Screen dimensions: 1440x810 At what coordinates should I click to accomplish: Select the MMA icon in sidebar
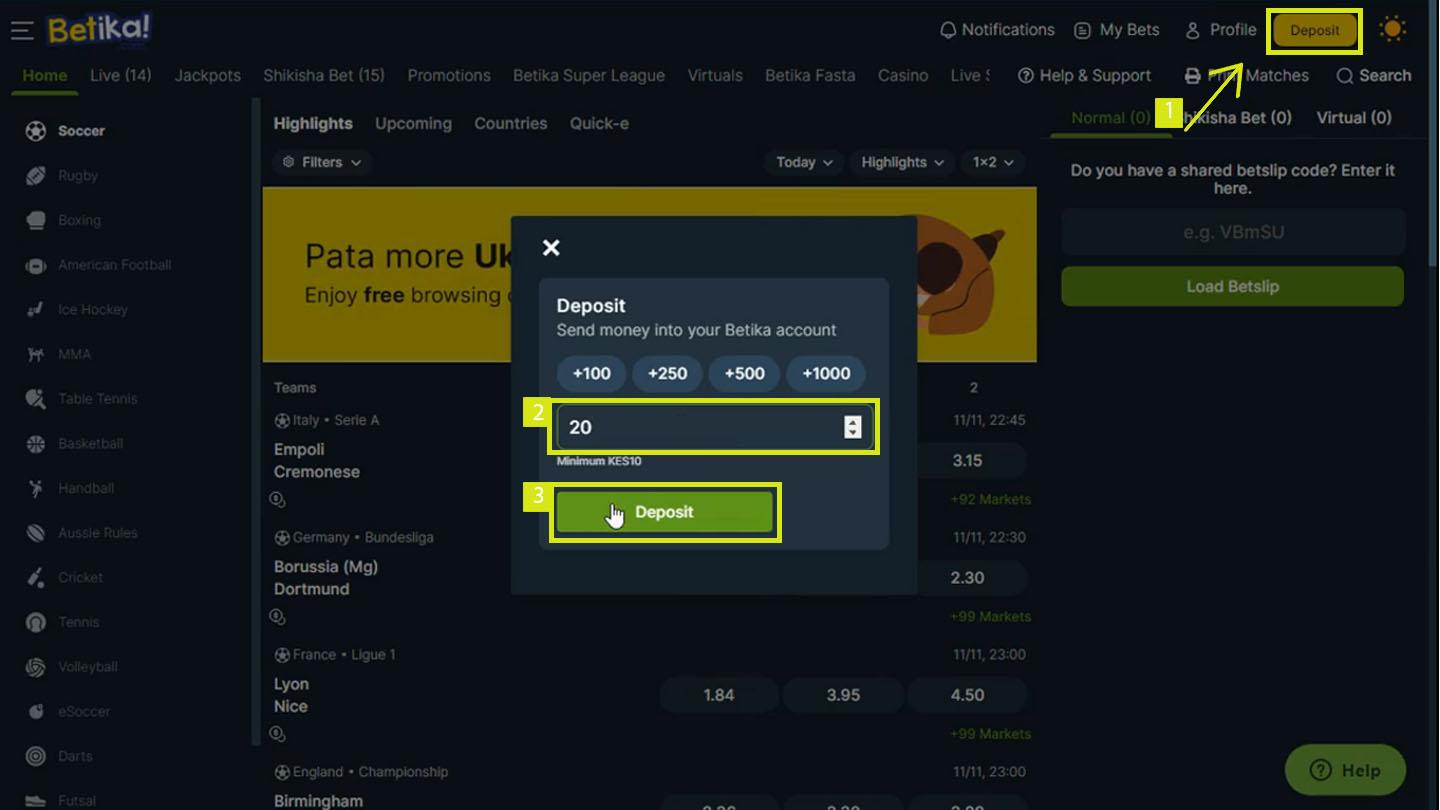click(36, 354)
